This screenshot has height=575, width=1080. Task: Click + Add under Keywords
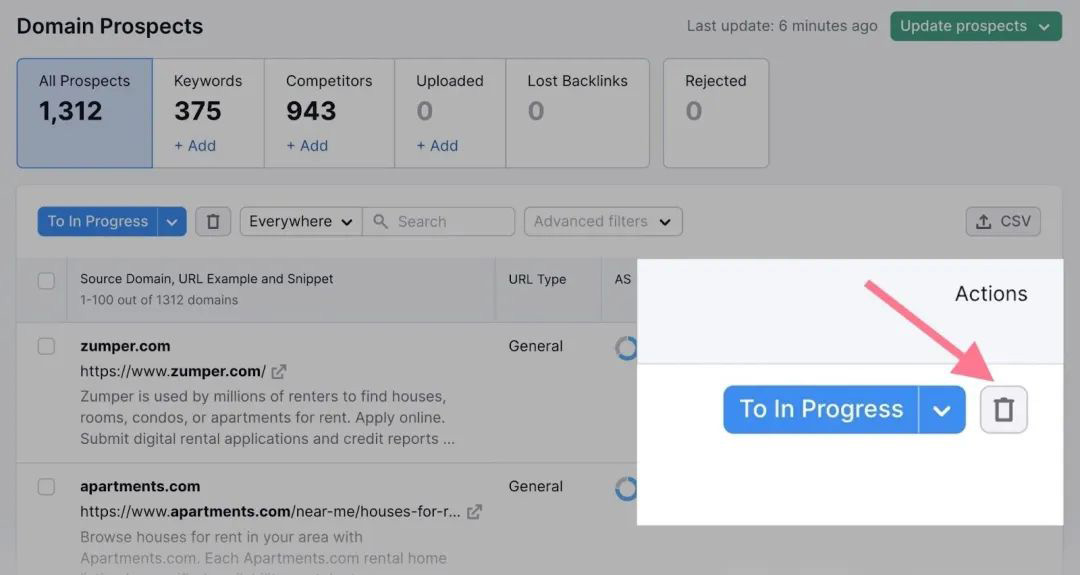click(195, 146)
